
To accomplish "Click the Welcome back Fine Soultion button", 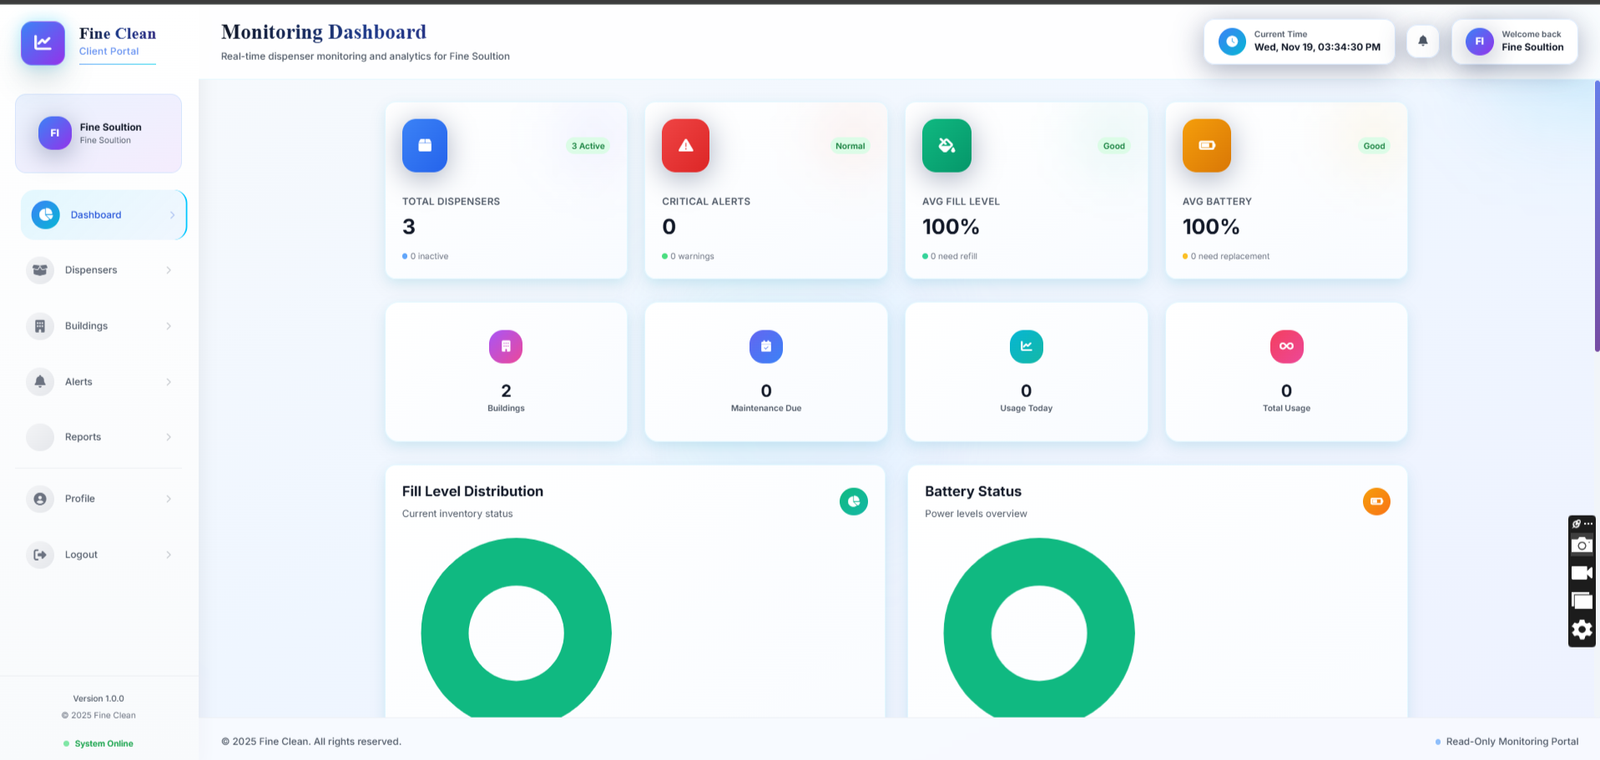I will click(x=1515, y=41).
